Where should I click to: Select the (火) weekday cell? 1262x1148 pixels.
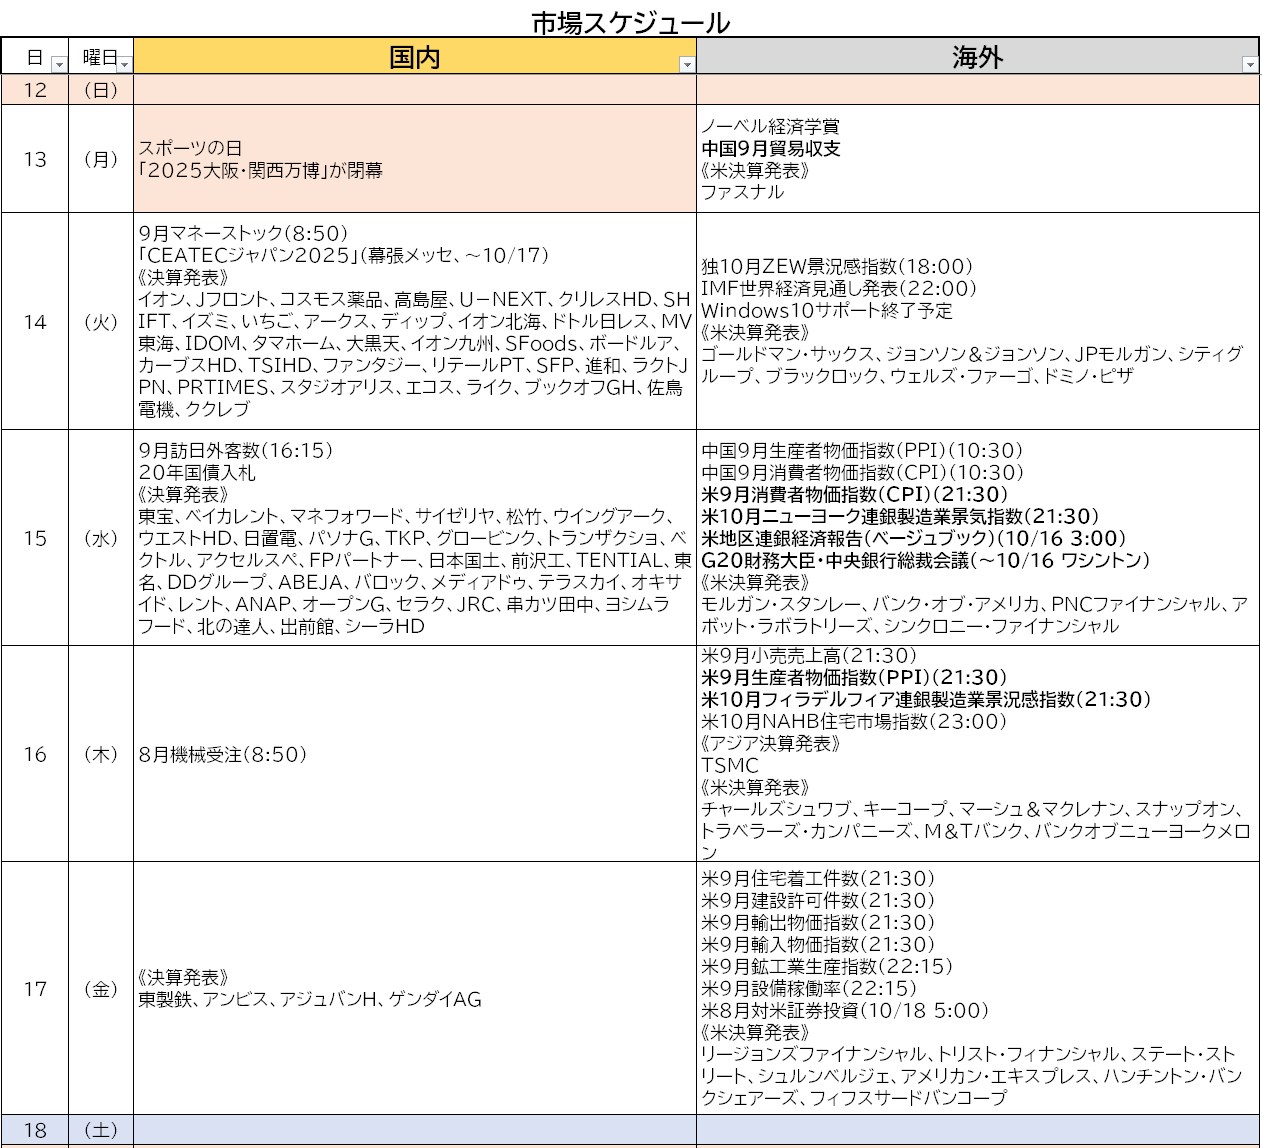tap(100, 321)
